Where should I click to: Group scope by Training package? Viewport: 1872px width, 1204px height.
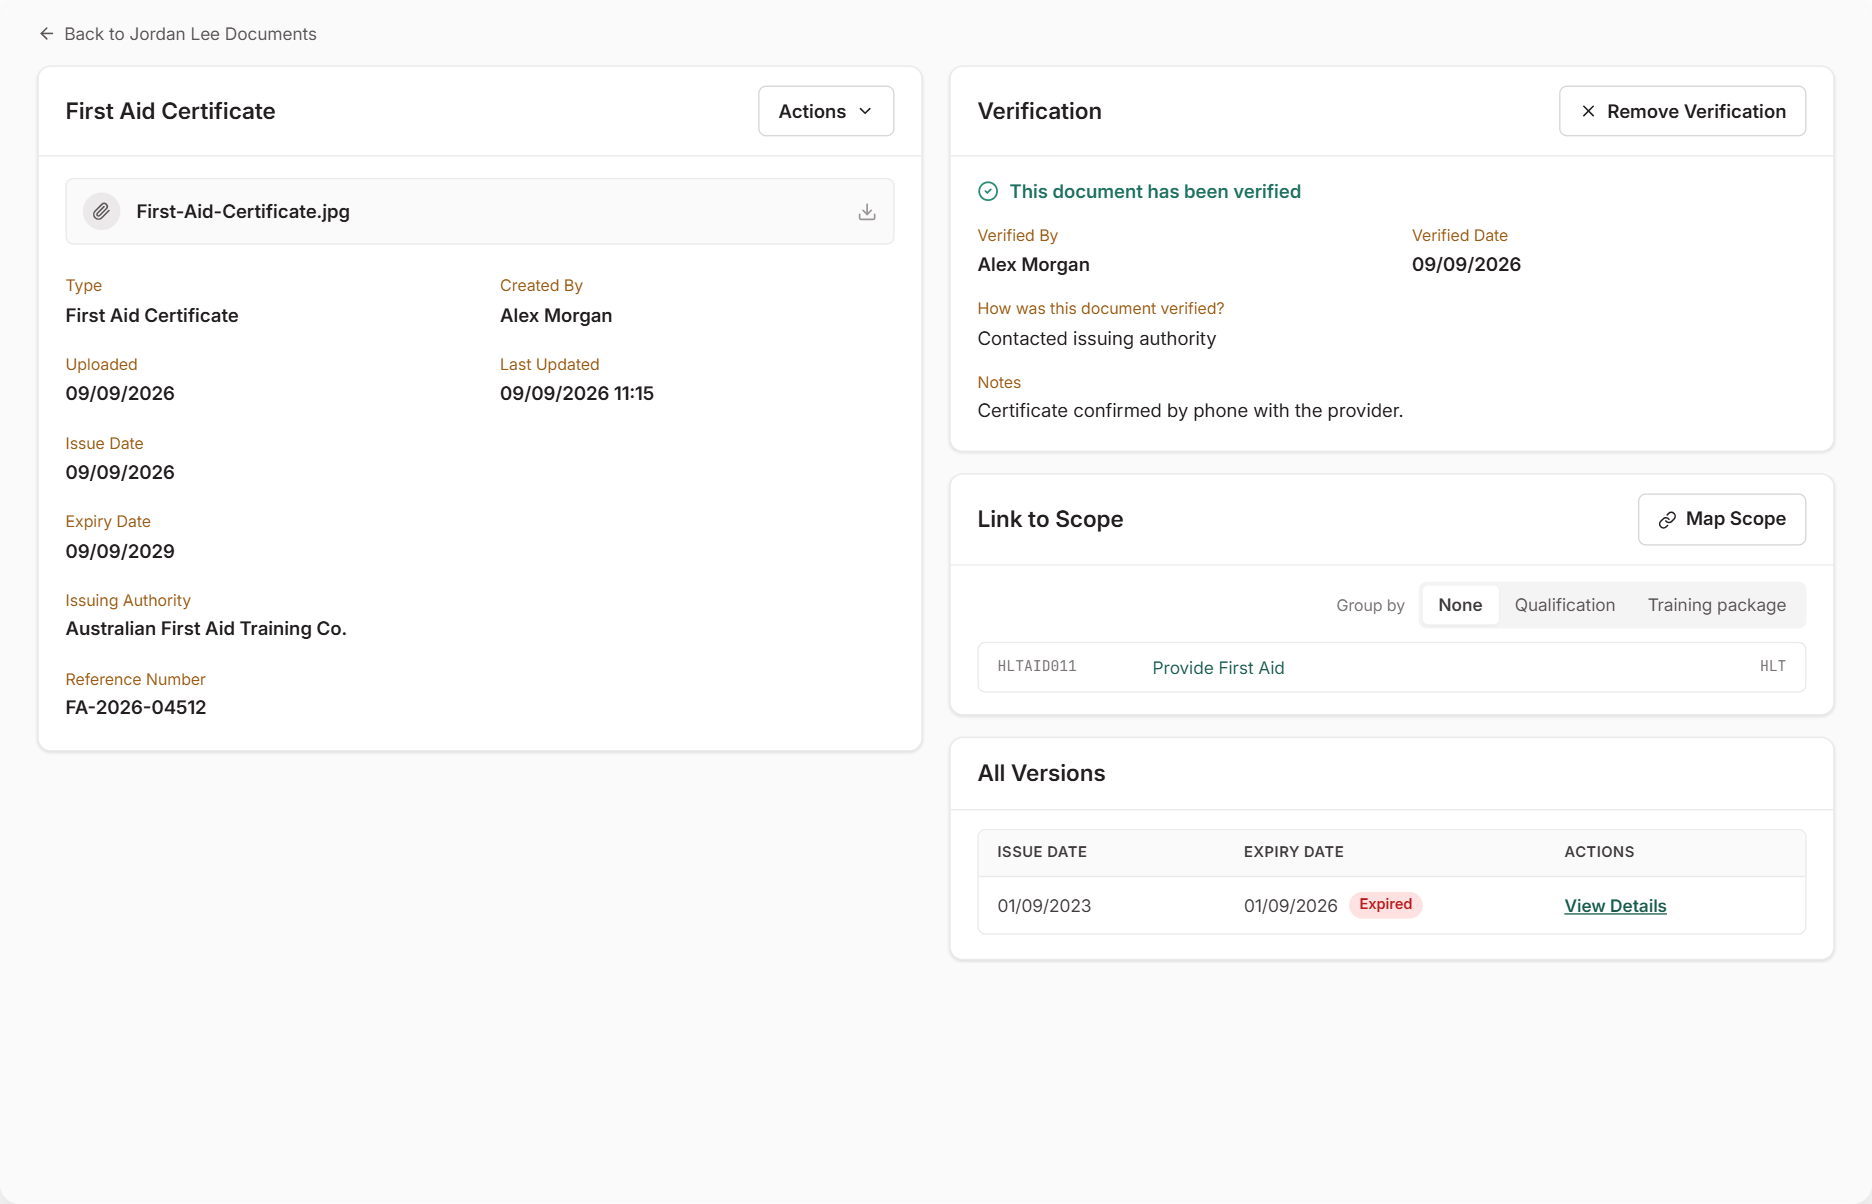coord(1716,605)
